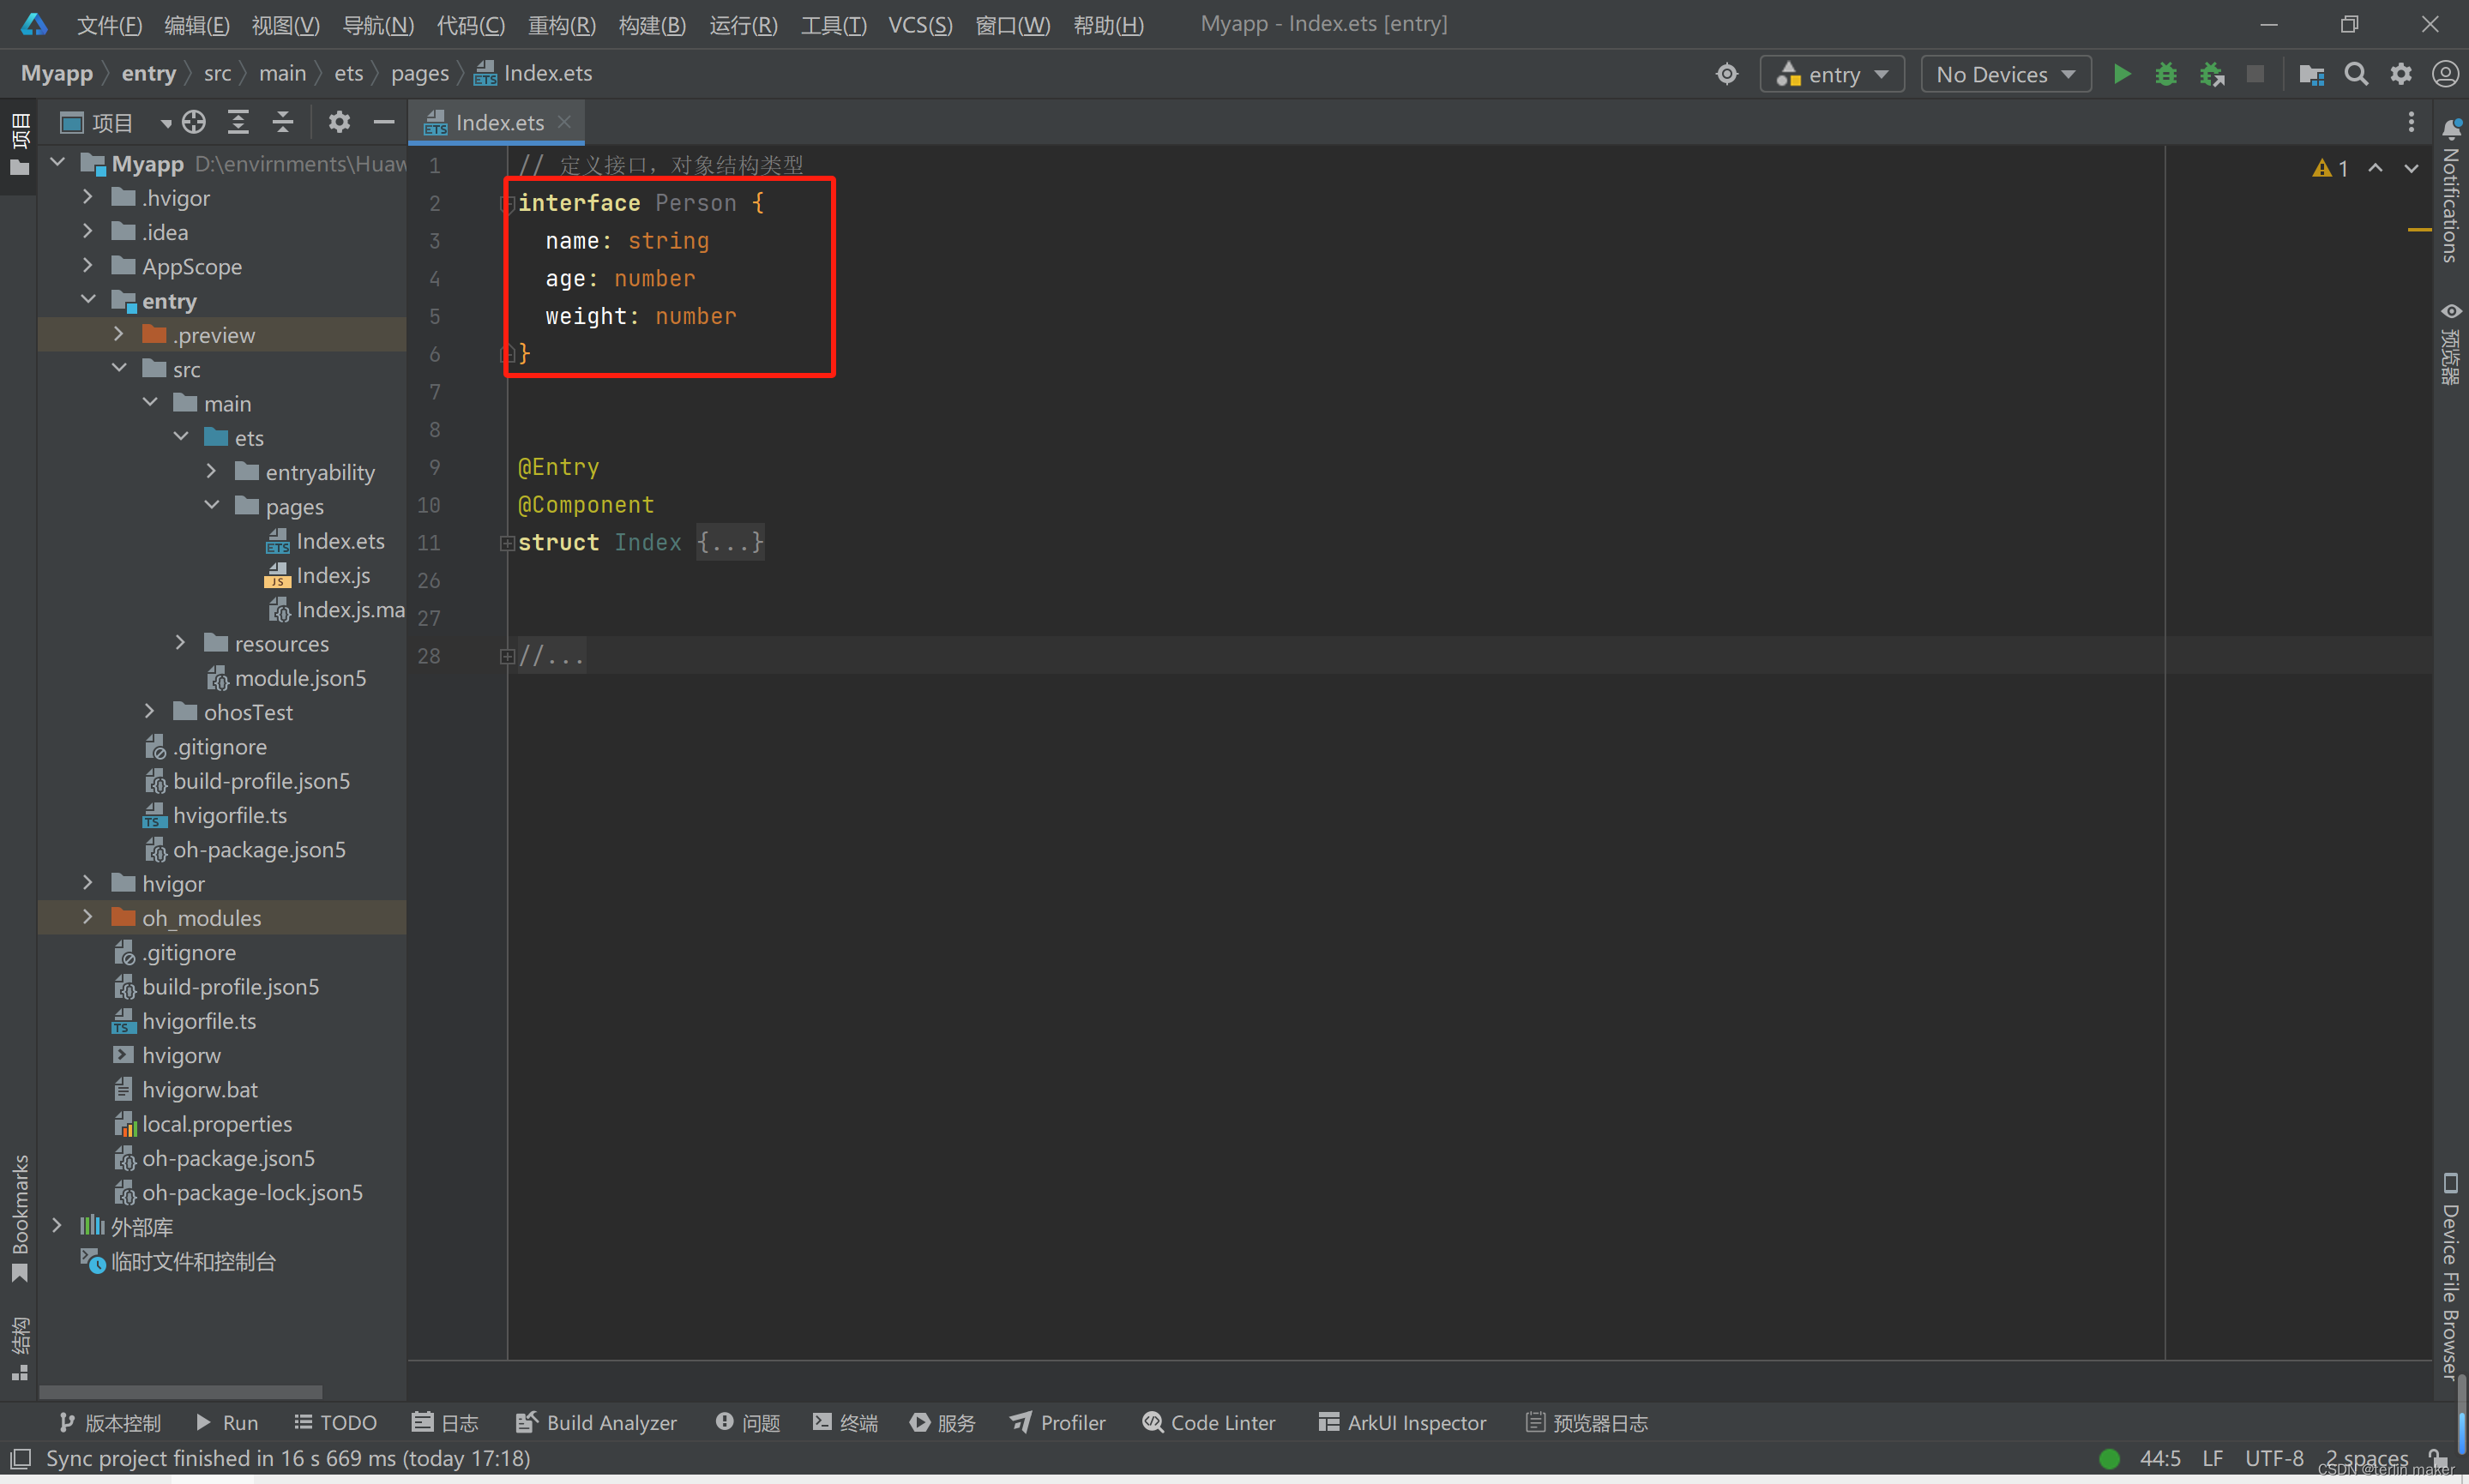The image size is (2469, 1484).
Task: Expand the AppScope folder
Action: click(x=88, y=266)
